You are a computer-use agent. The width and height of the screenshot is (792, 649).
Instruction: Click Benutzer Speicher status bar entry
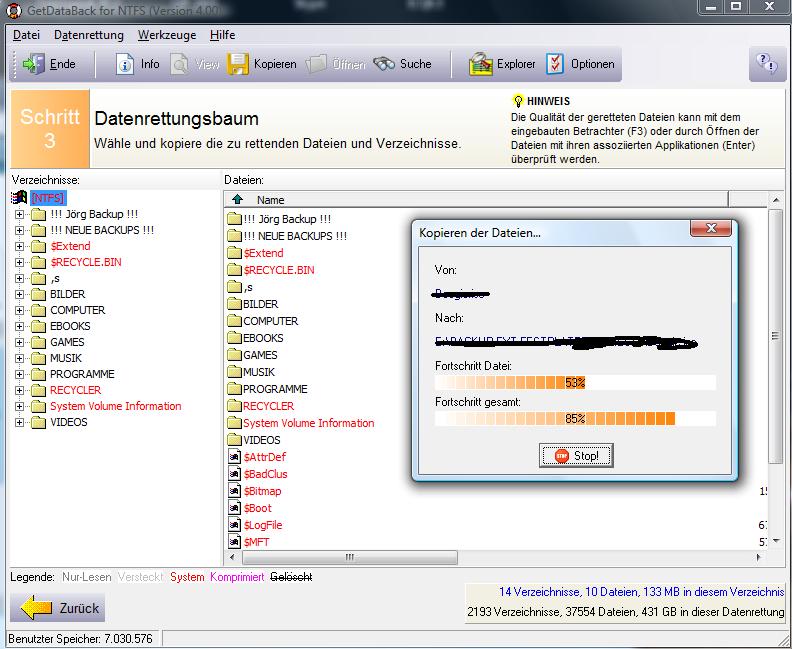tap(80, 639)
